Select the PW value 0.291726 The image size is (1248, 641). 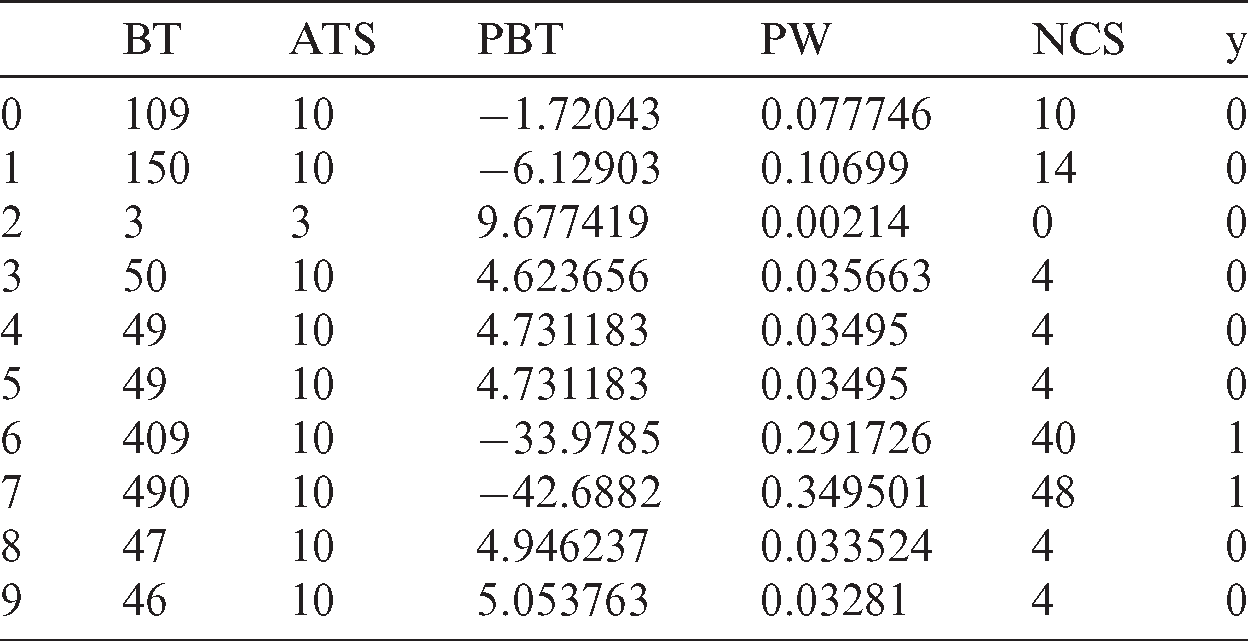pyautogui.click(x=845, y=440)
